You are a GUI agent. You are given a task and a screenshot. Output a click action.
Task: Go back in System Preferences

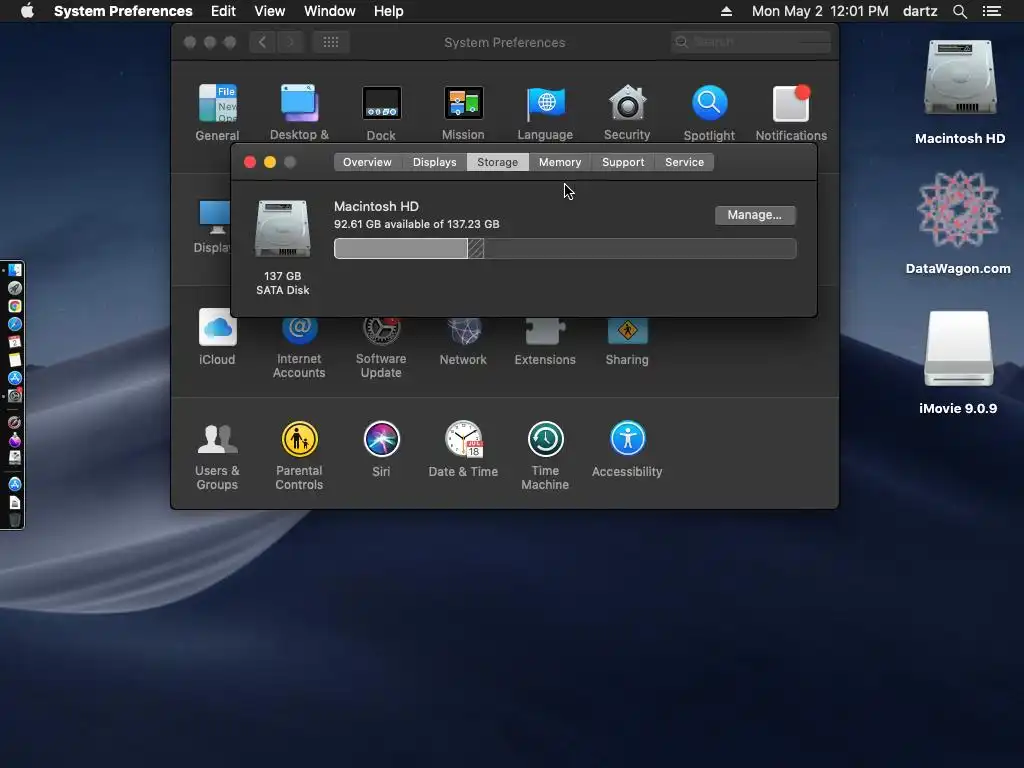(x=263, y=42)
